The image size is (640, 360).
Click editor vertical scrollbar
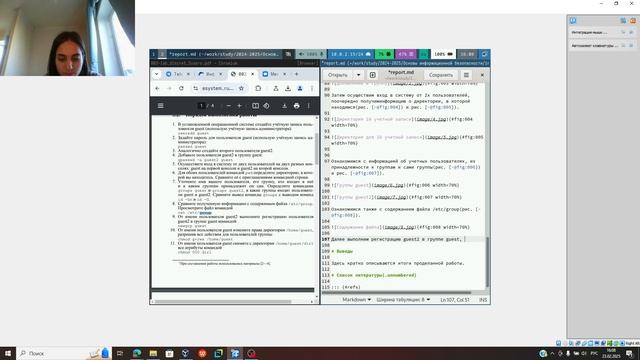[x=487, y=262]
